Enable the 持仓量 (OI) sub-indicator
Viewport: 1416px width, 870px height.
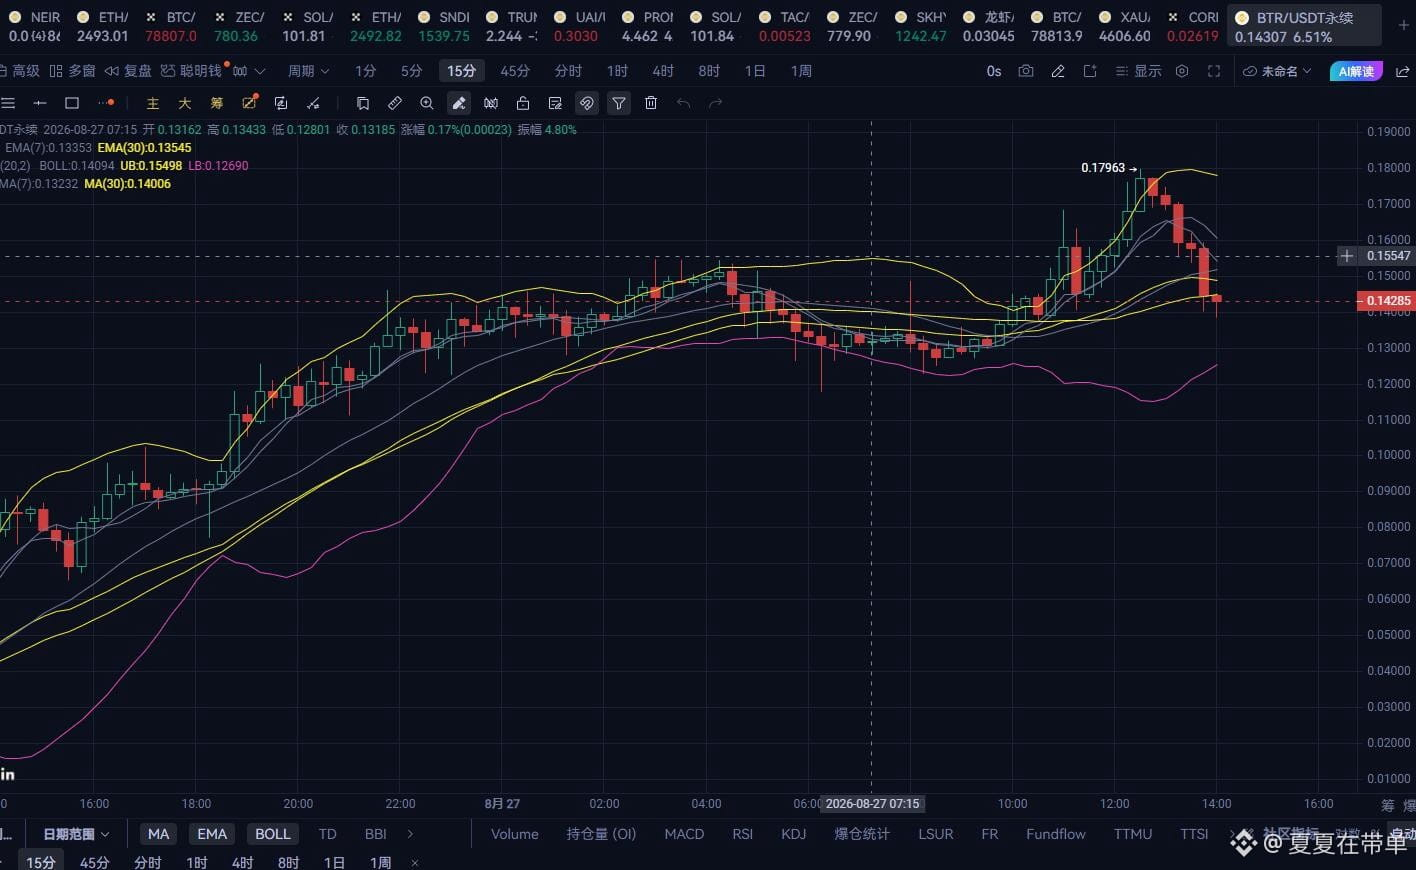[601, 834]
